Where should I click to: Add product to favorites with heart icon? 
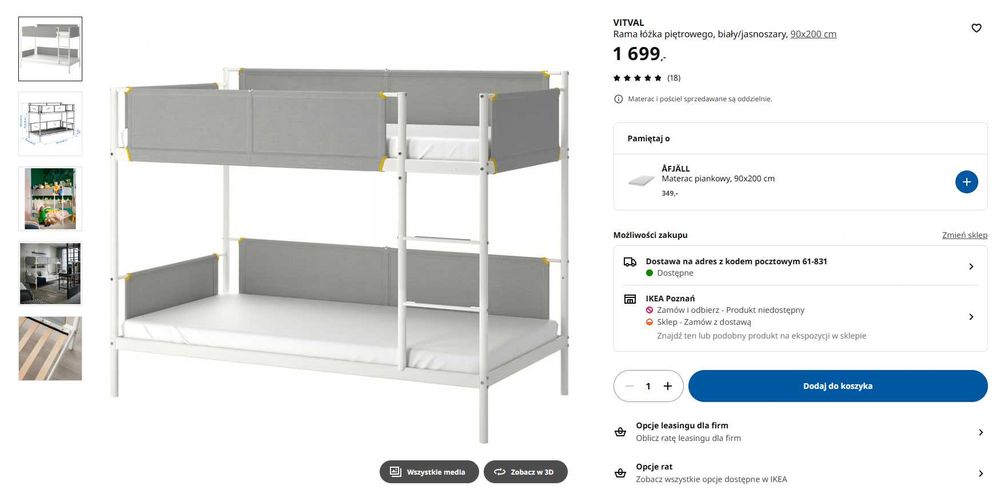pyautogui.click(x=976, y=28)
